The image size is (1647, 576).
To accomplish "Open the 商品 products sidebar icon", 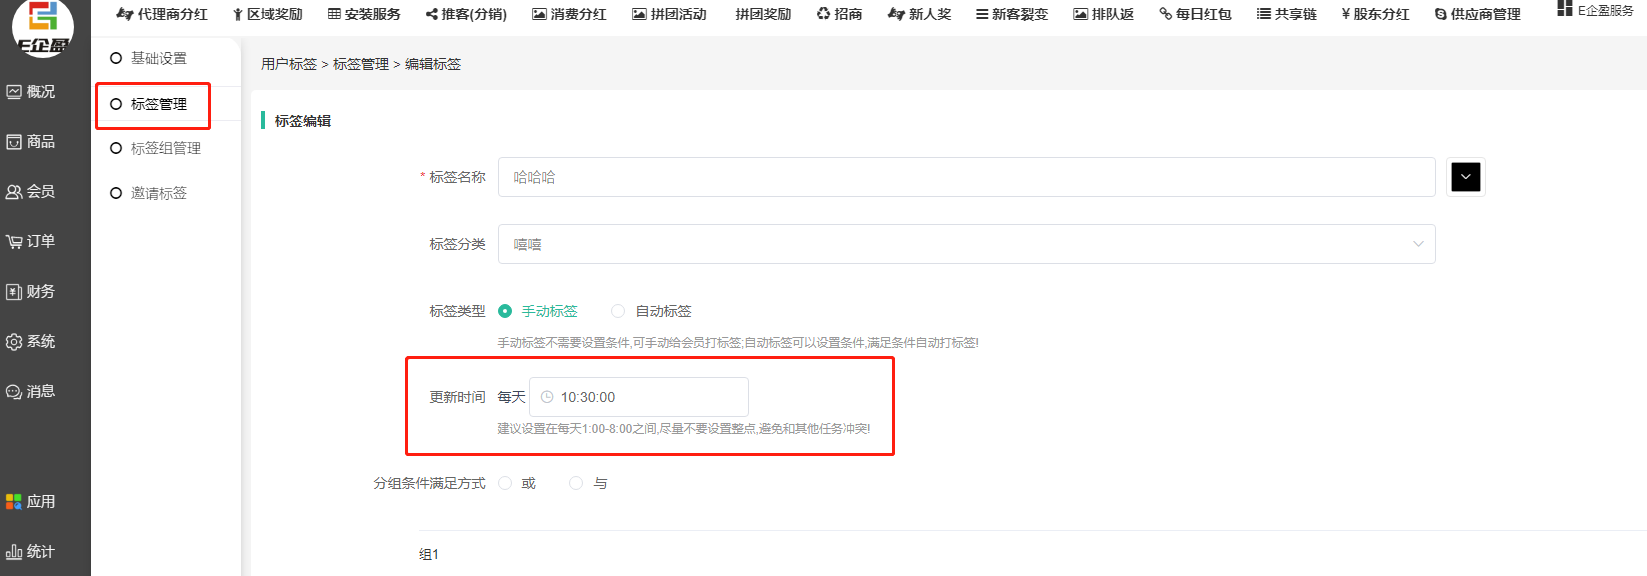I will [x=14, y=142].
